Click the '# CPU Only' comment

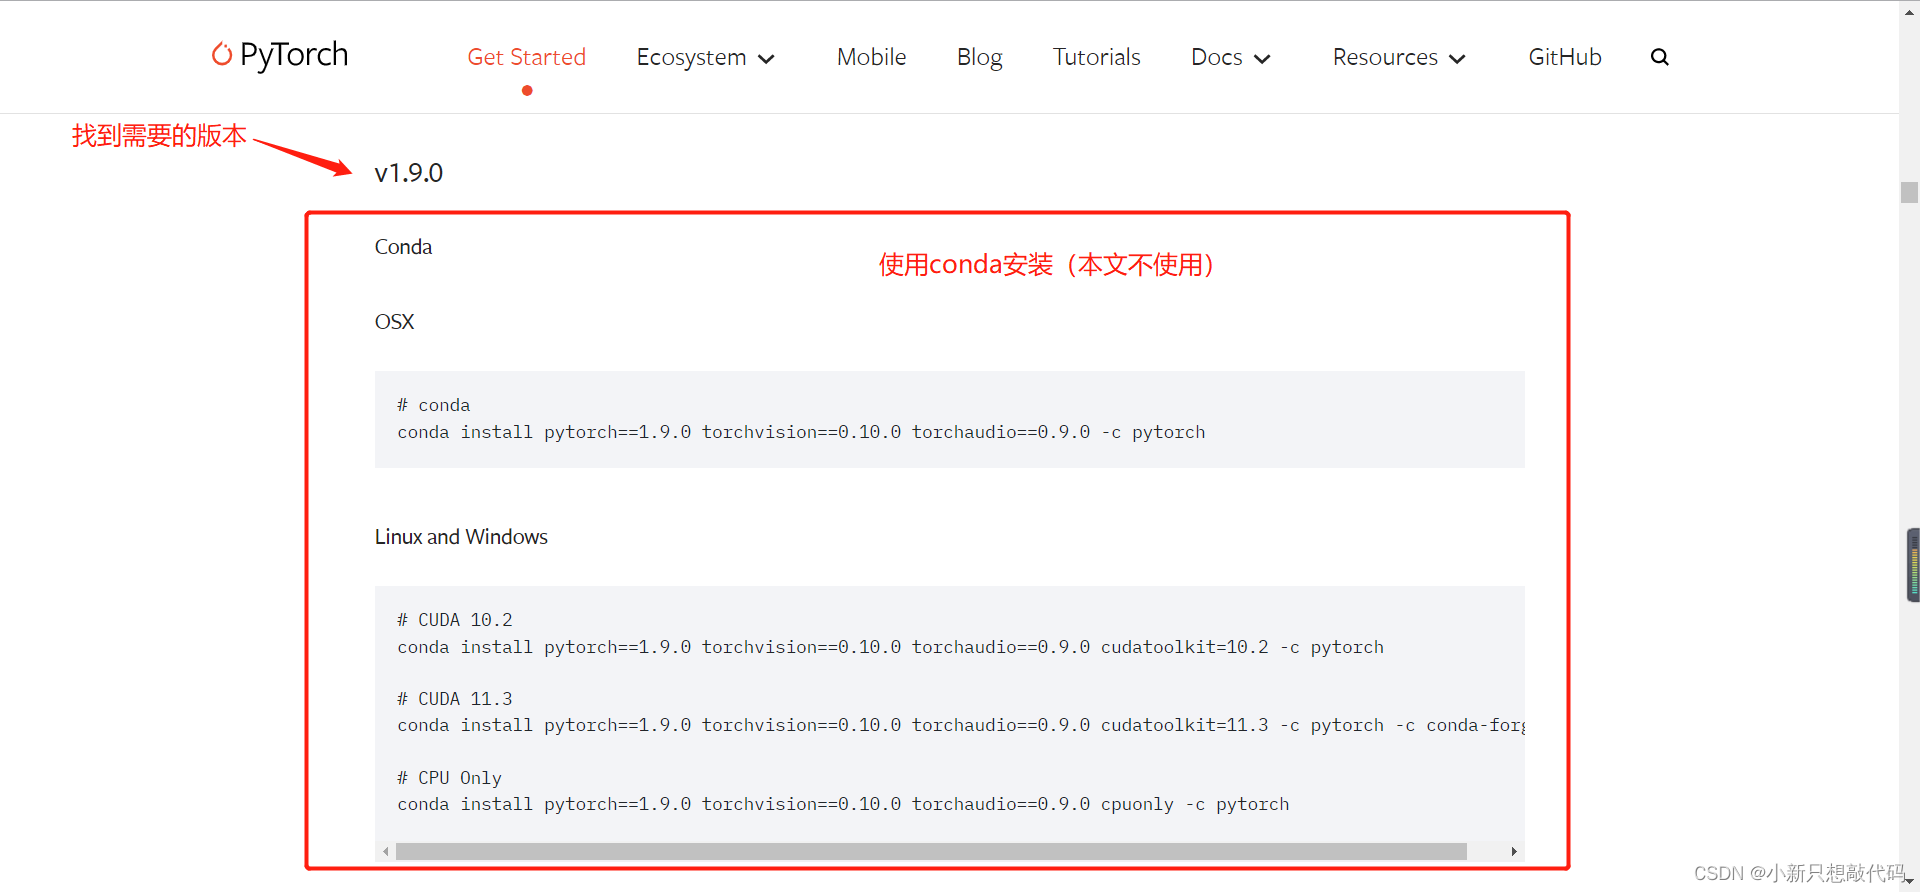[x=449, y=778]
